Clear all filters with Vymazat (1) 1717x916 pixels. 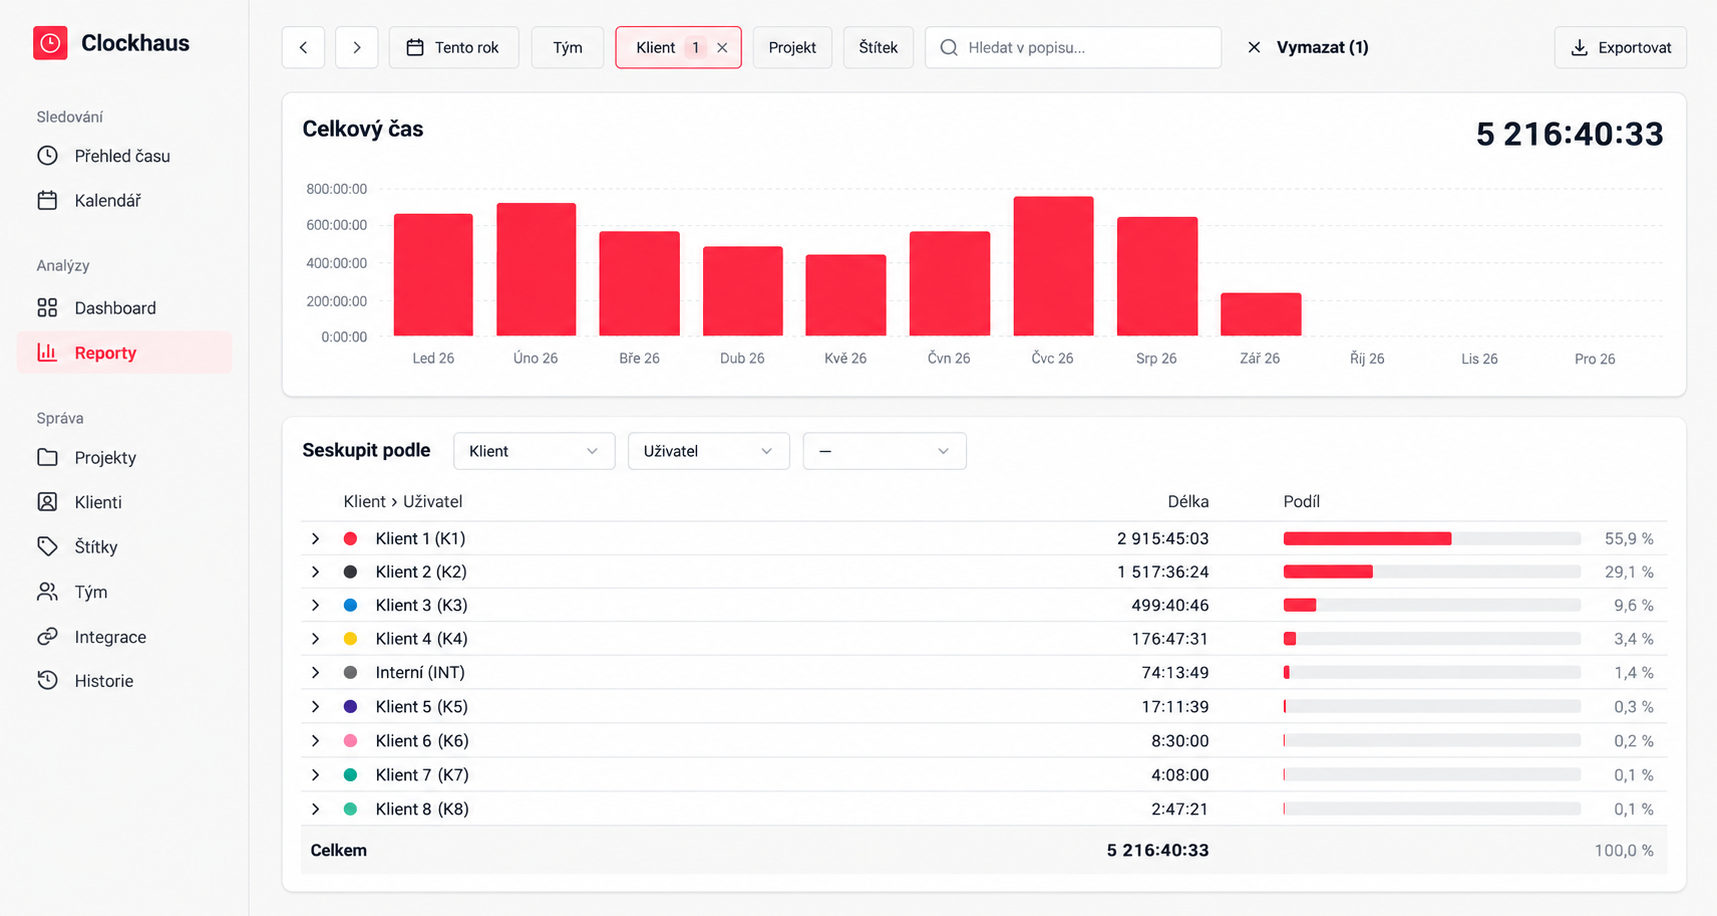point(1308,47)
